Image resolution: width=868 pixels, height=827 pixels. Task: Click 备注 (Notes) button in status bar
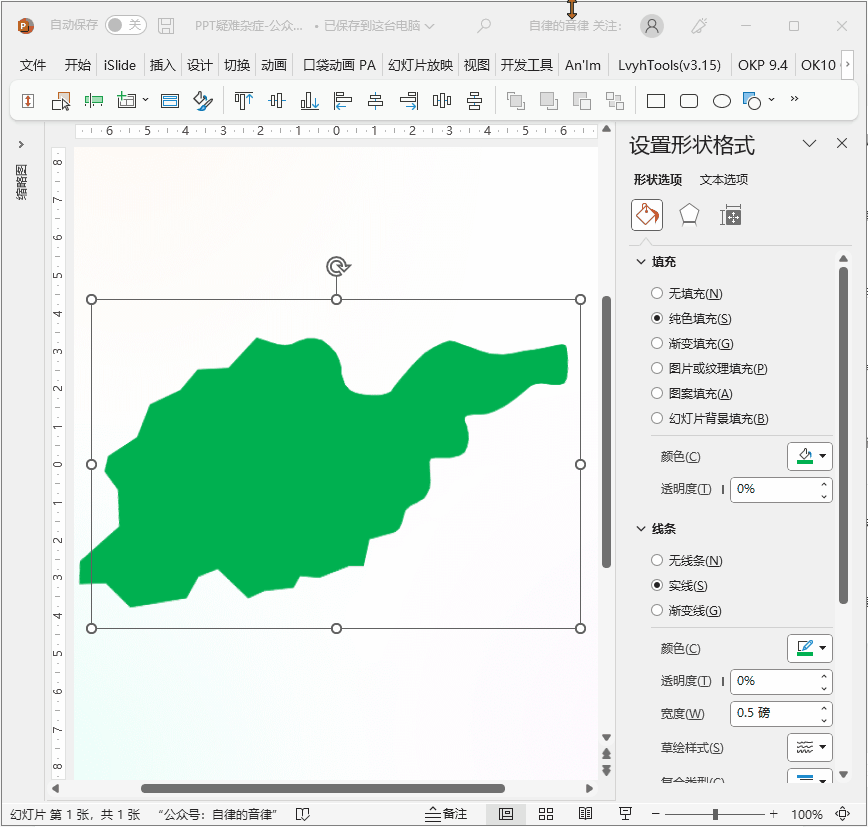pyautogui.click(x=446, y=814)
